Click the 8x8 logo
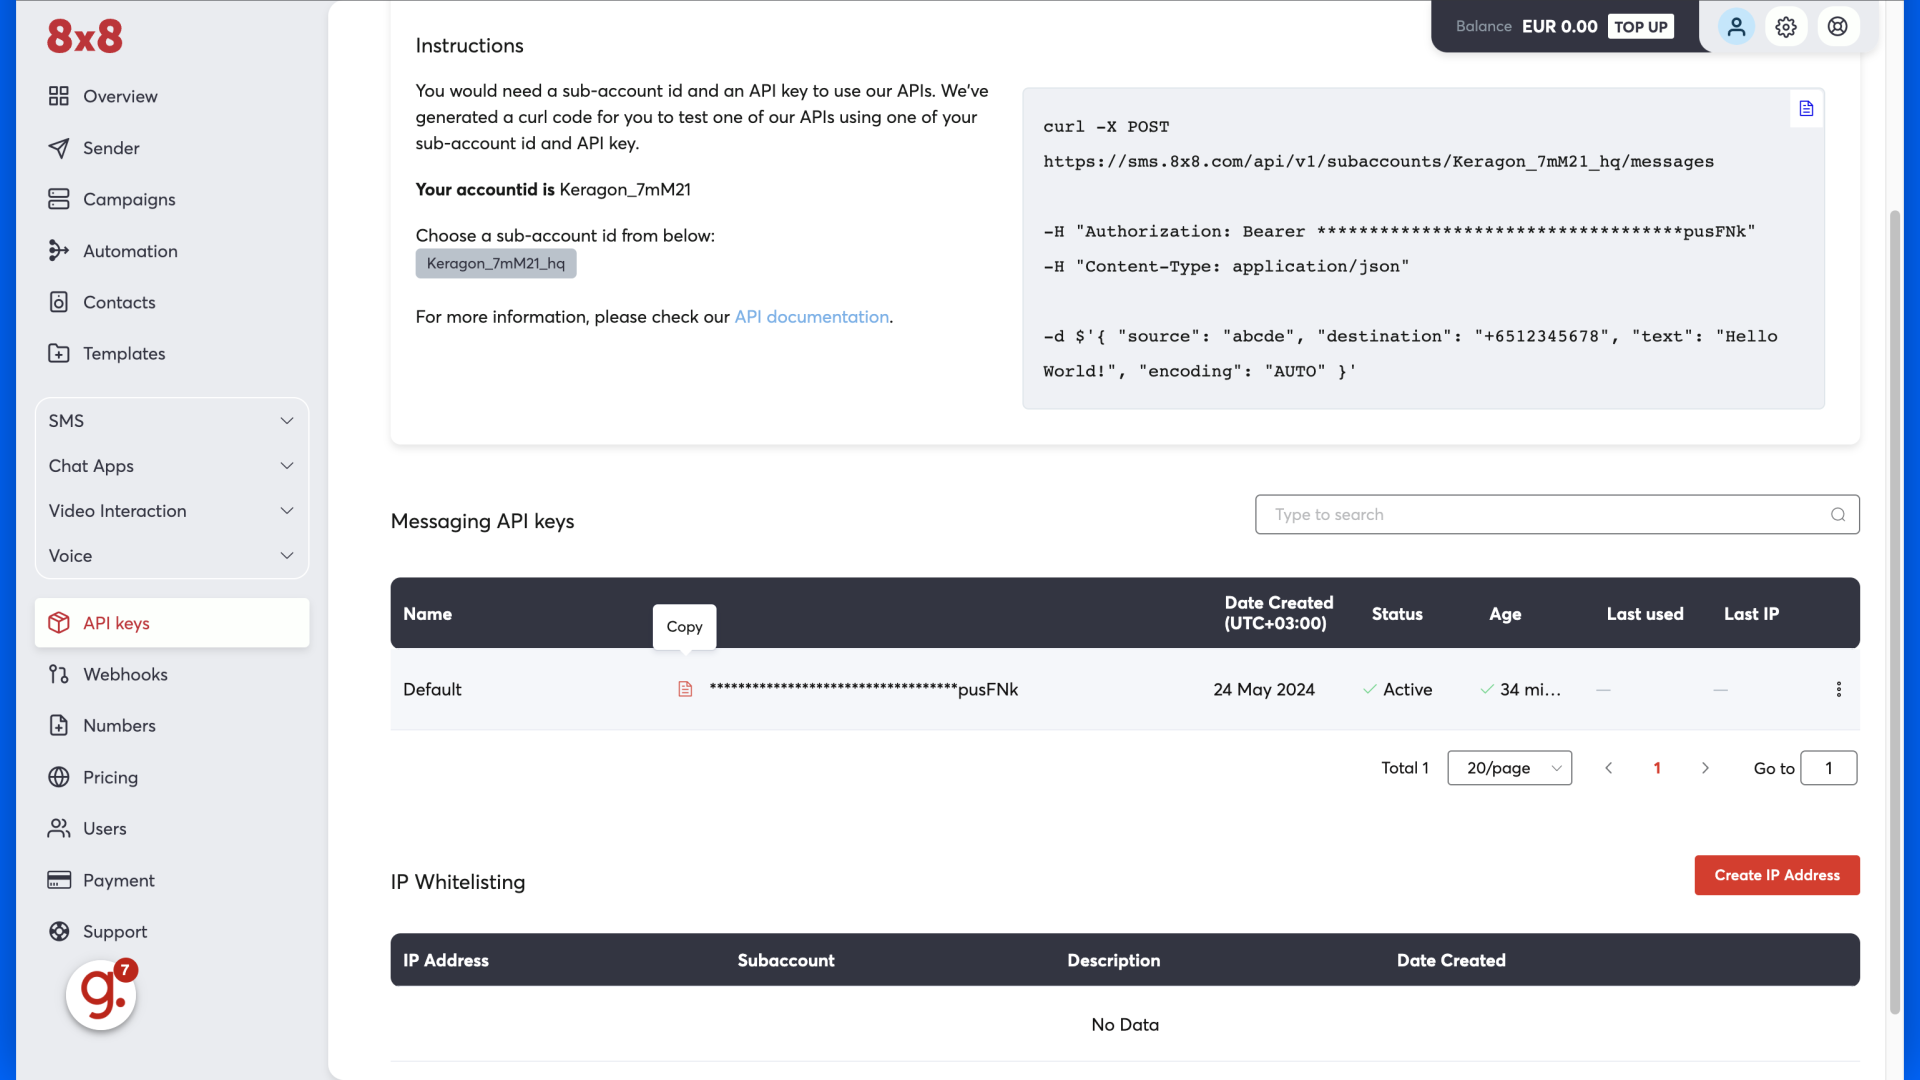This screenshot has height=1080, width=1920. click(x=85, y=37)
